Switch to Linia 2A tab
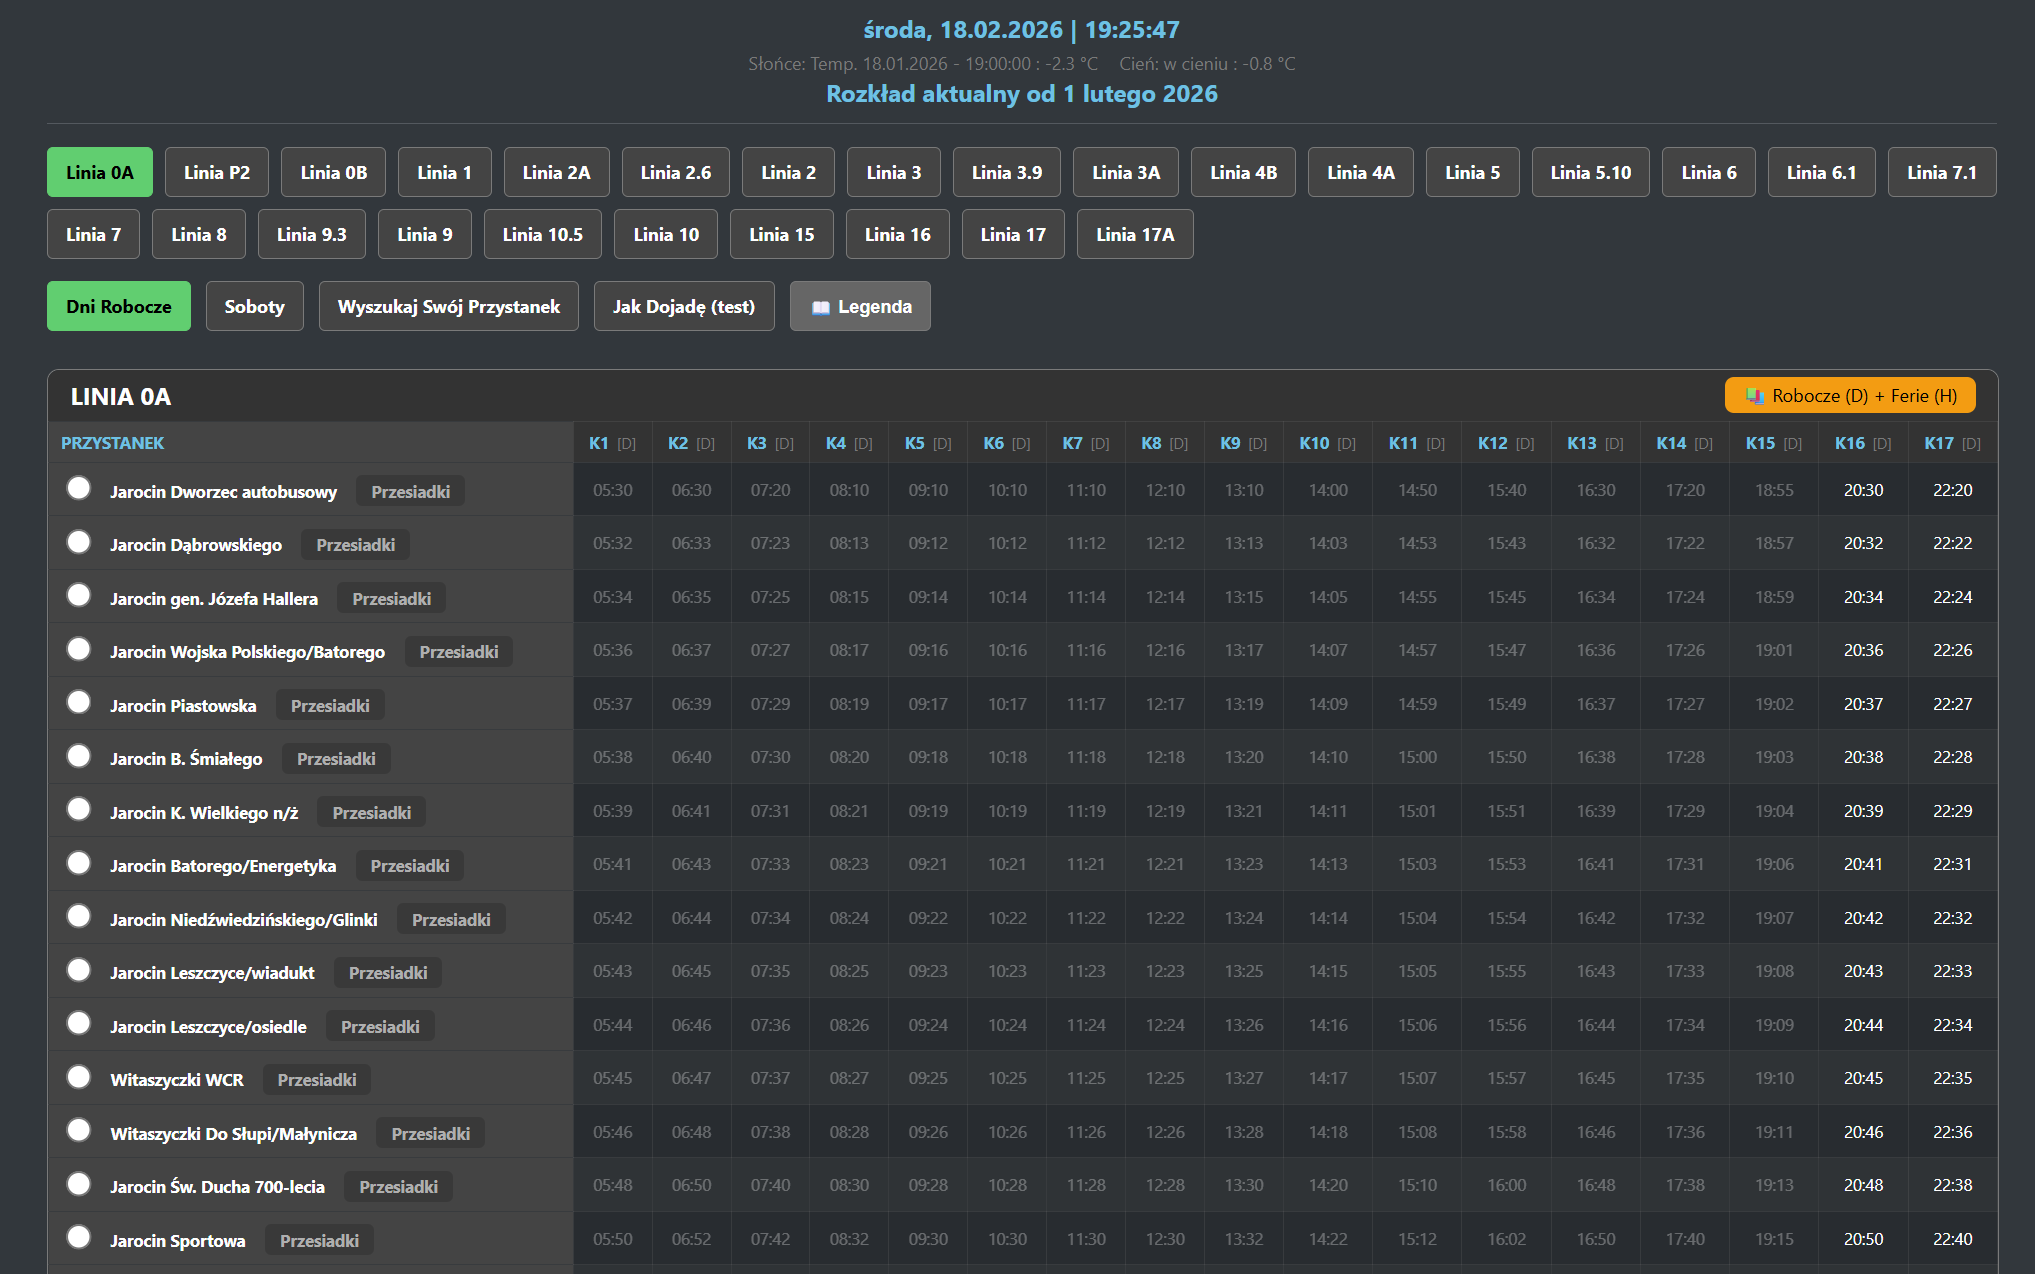The width and height of the screenshot is (2035, 1274). coord(556,173)
